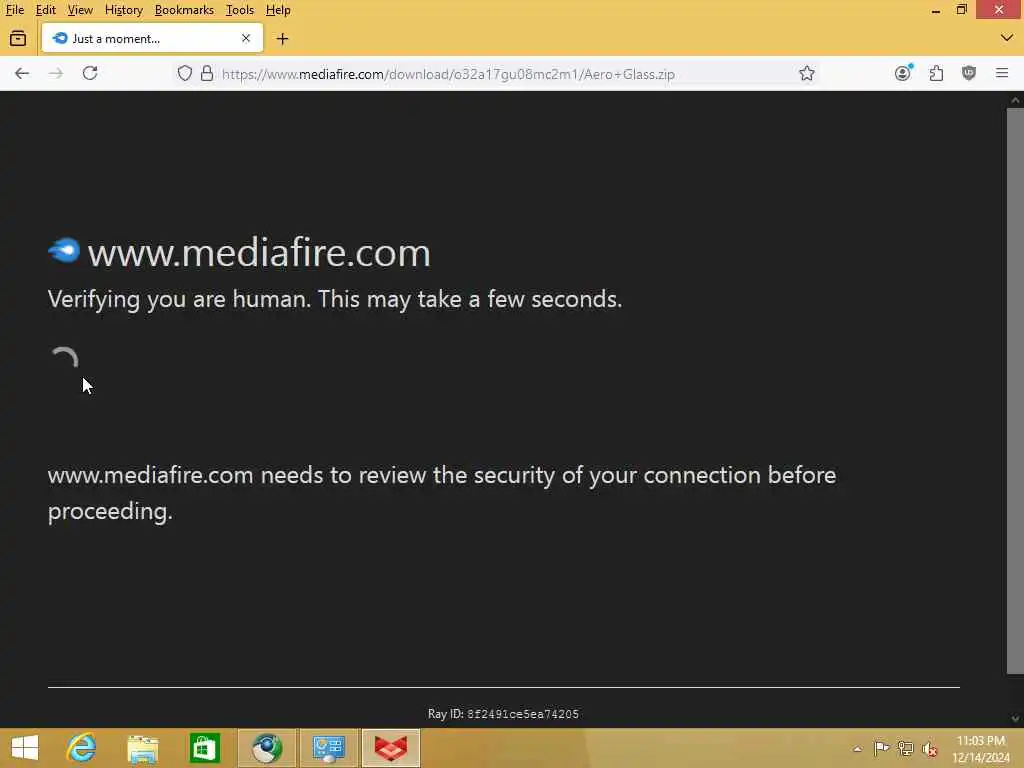This screenshot has height=768, width=1024.
Task: Open the Windows Store taskbar icon
Action: click(204, 748)
